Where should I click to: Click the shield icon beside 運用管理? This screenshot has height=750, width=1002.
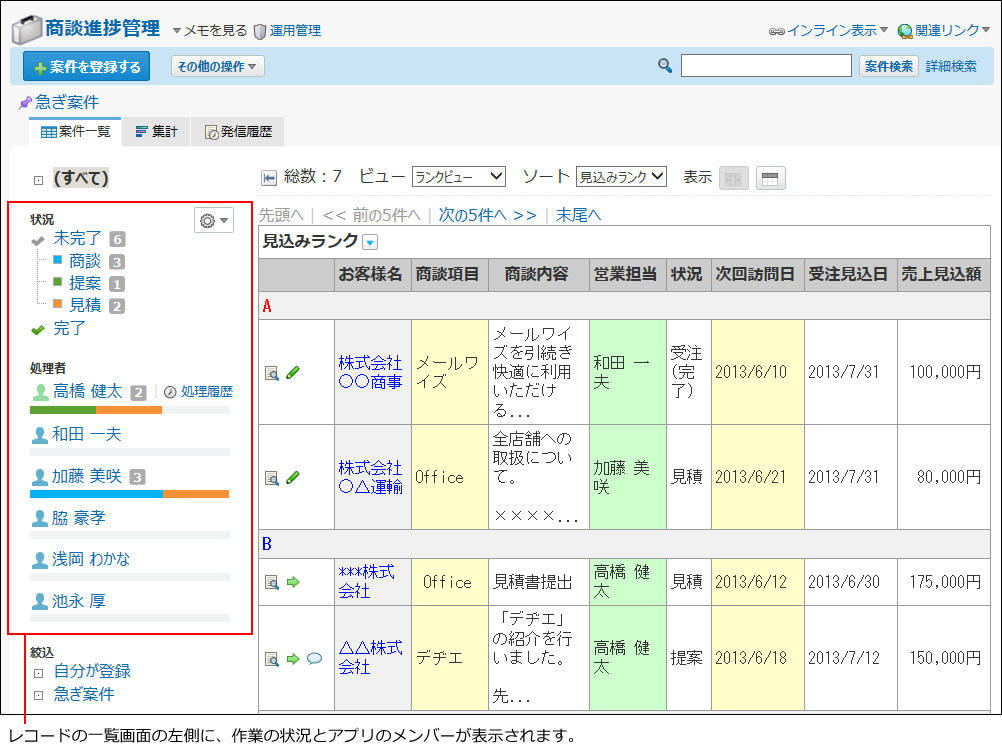pyautogui.click(x=259, y=31)
